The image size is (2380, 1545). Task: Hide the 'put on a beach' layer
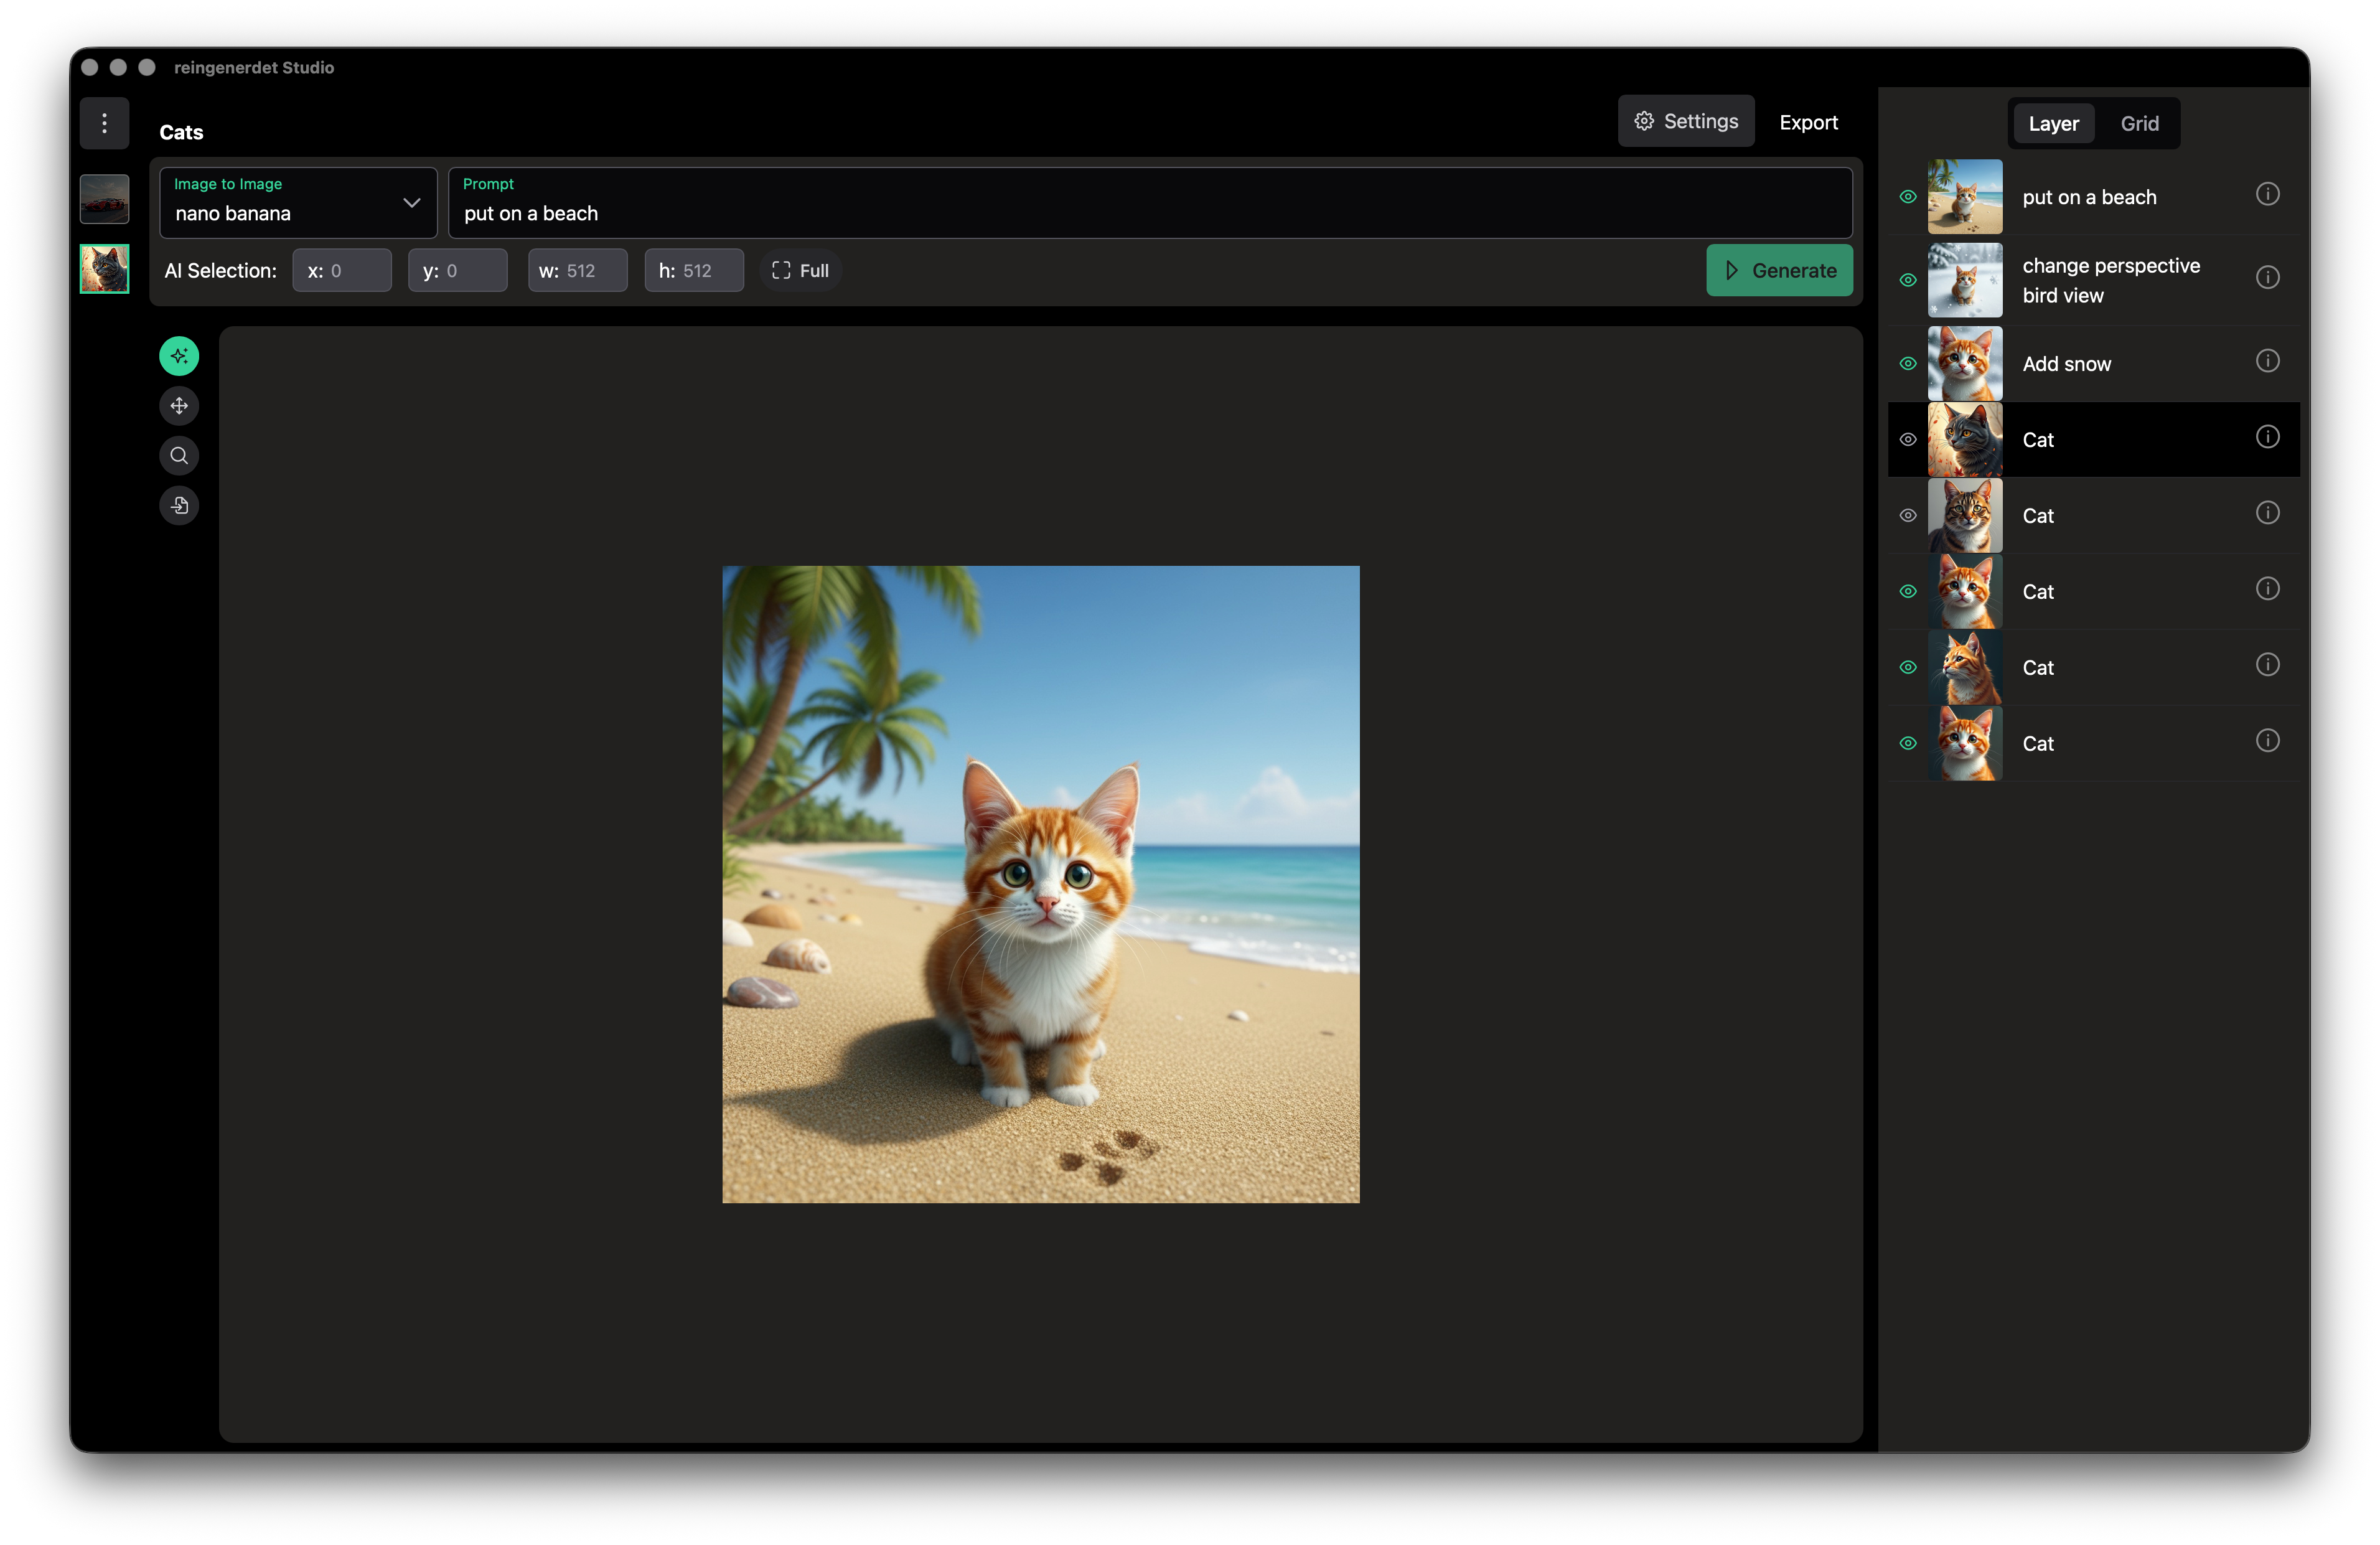(x=1907, y=197)
